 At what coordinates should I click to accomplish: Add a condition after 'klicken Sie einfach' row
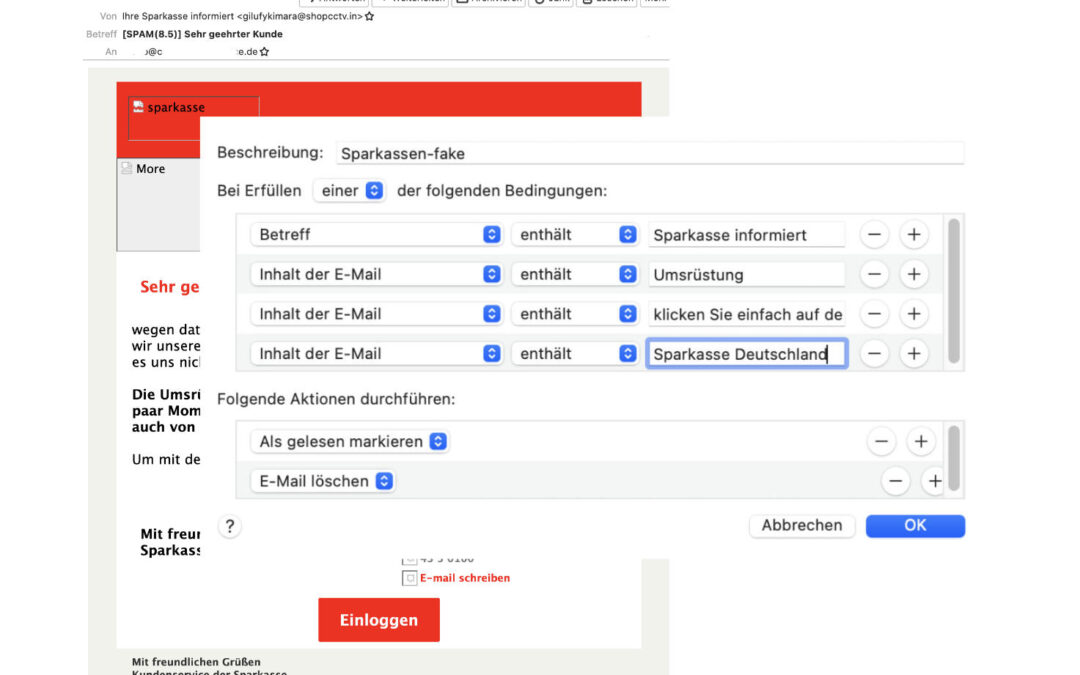coord(914,314)
